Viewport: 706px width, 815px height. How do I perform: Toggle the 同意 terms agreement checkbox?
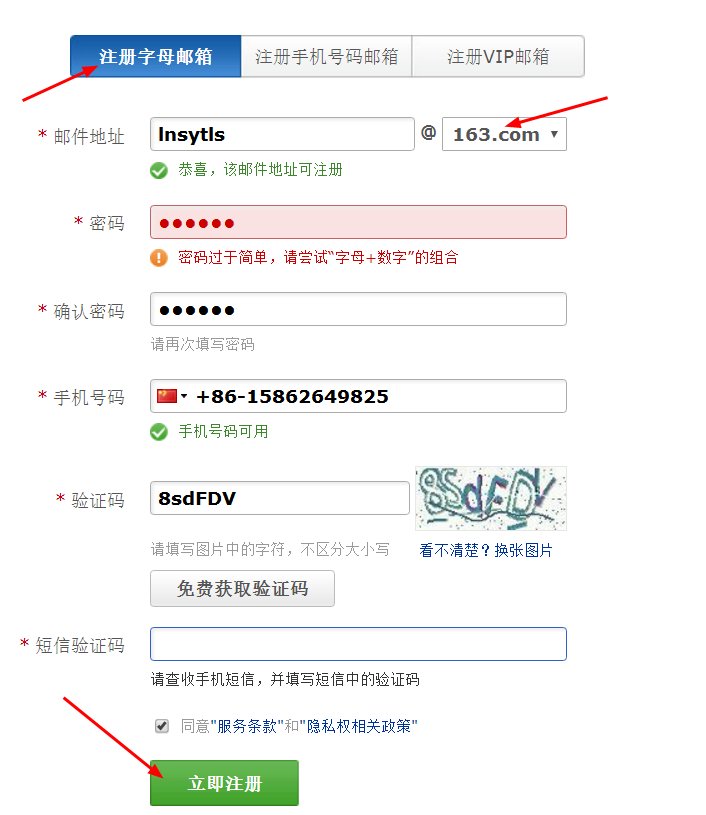pyautogui.click(x=162, y=726)
